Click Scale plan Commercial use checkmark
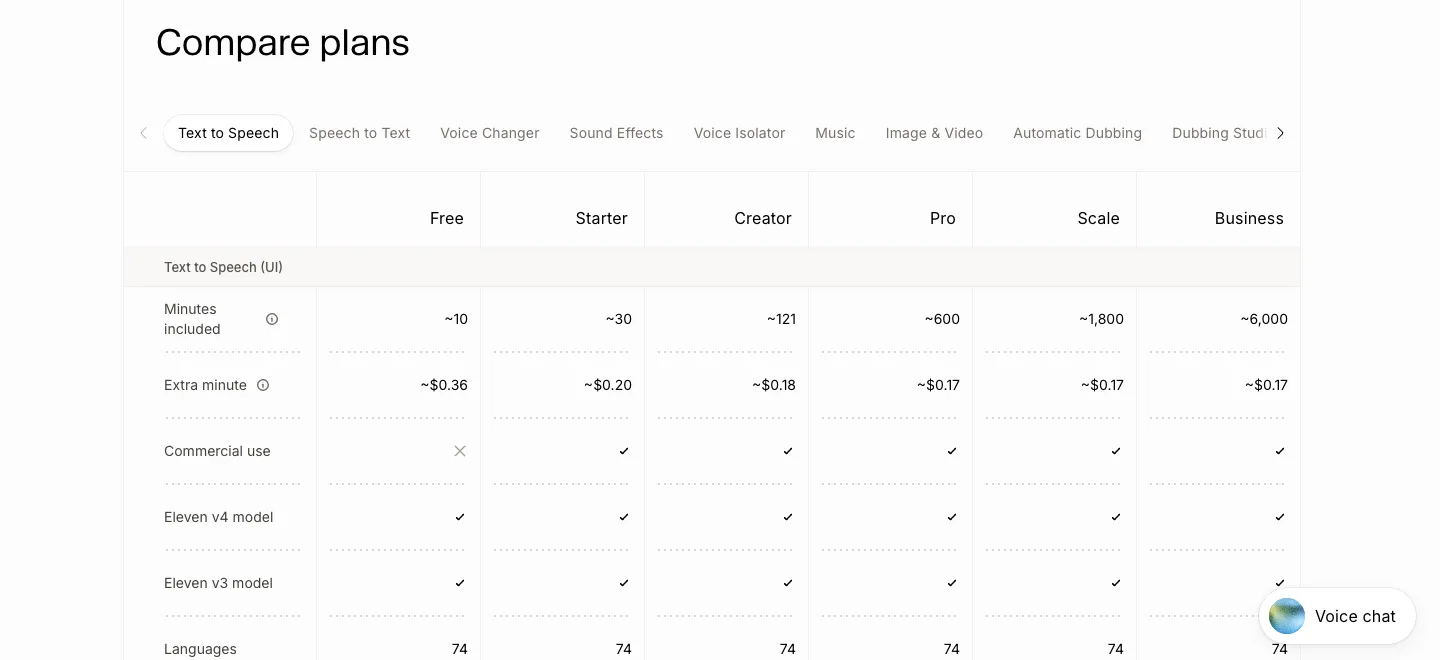The image size is (1440, 660). 1116,451
